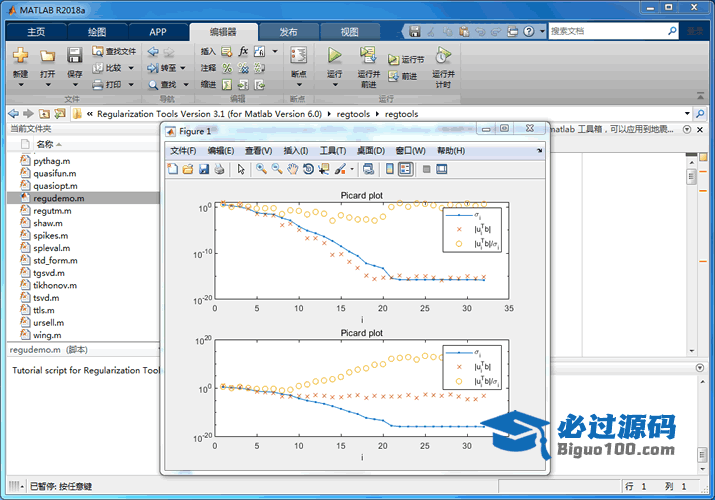Switch to the Home tab
Screen dimensions: 715x500
click(36, 32)
